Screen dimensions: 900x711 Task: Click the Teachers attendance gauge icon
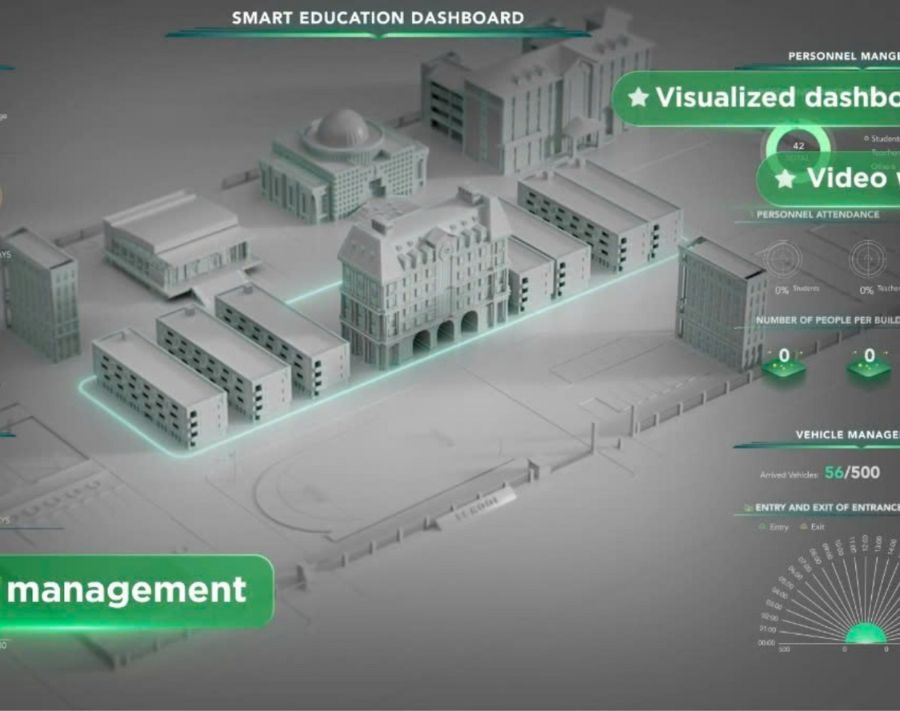[868, 260]
